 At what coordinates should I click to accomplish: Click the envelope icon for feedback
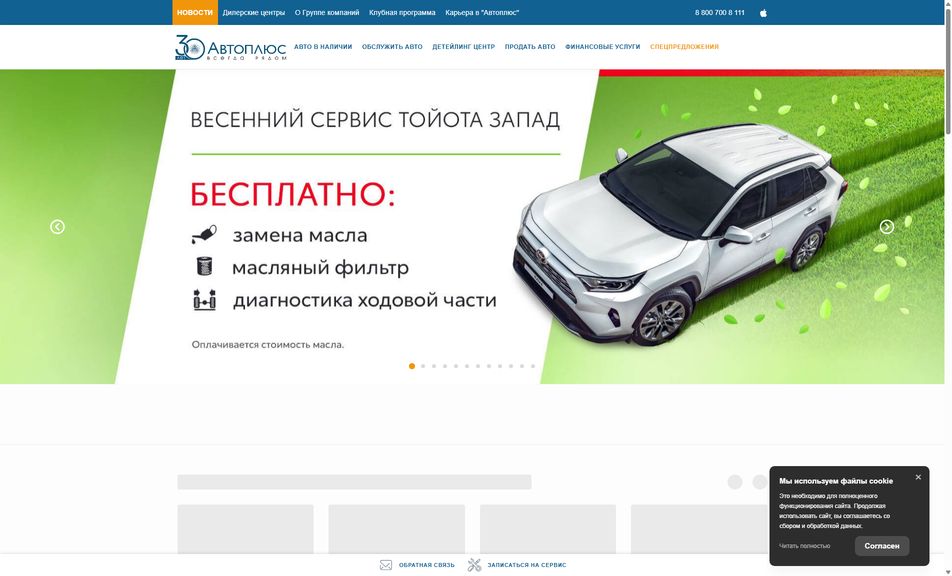pos(386,565)
